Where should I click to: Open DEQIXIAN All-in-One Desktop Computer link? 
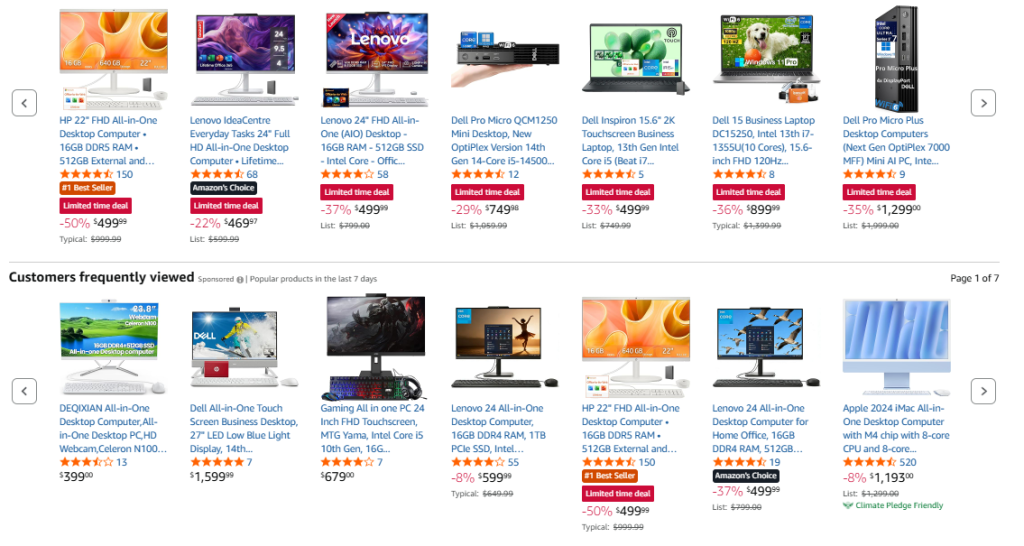tap(112, 428)
